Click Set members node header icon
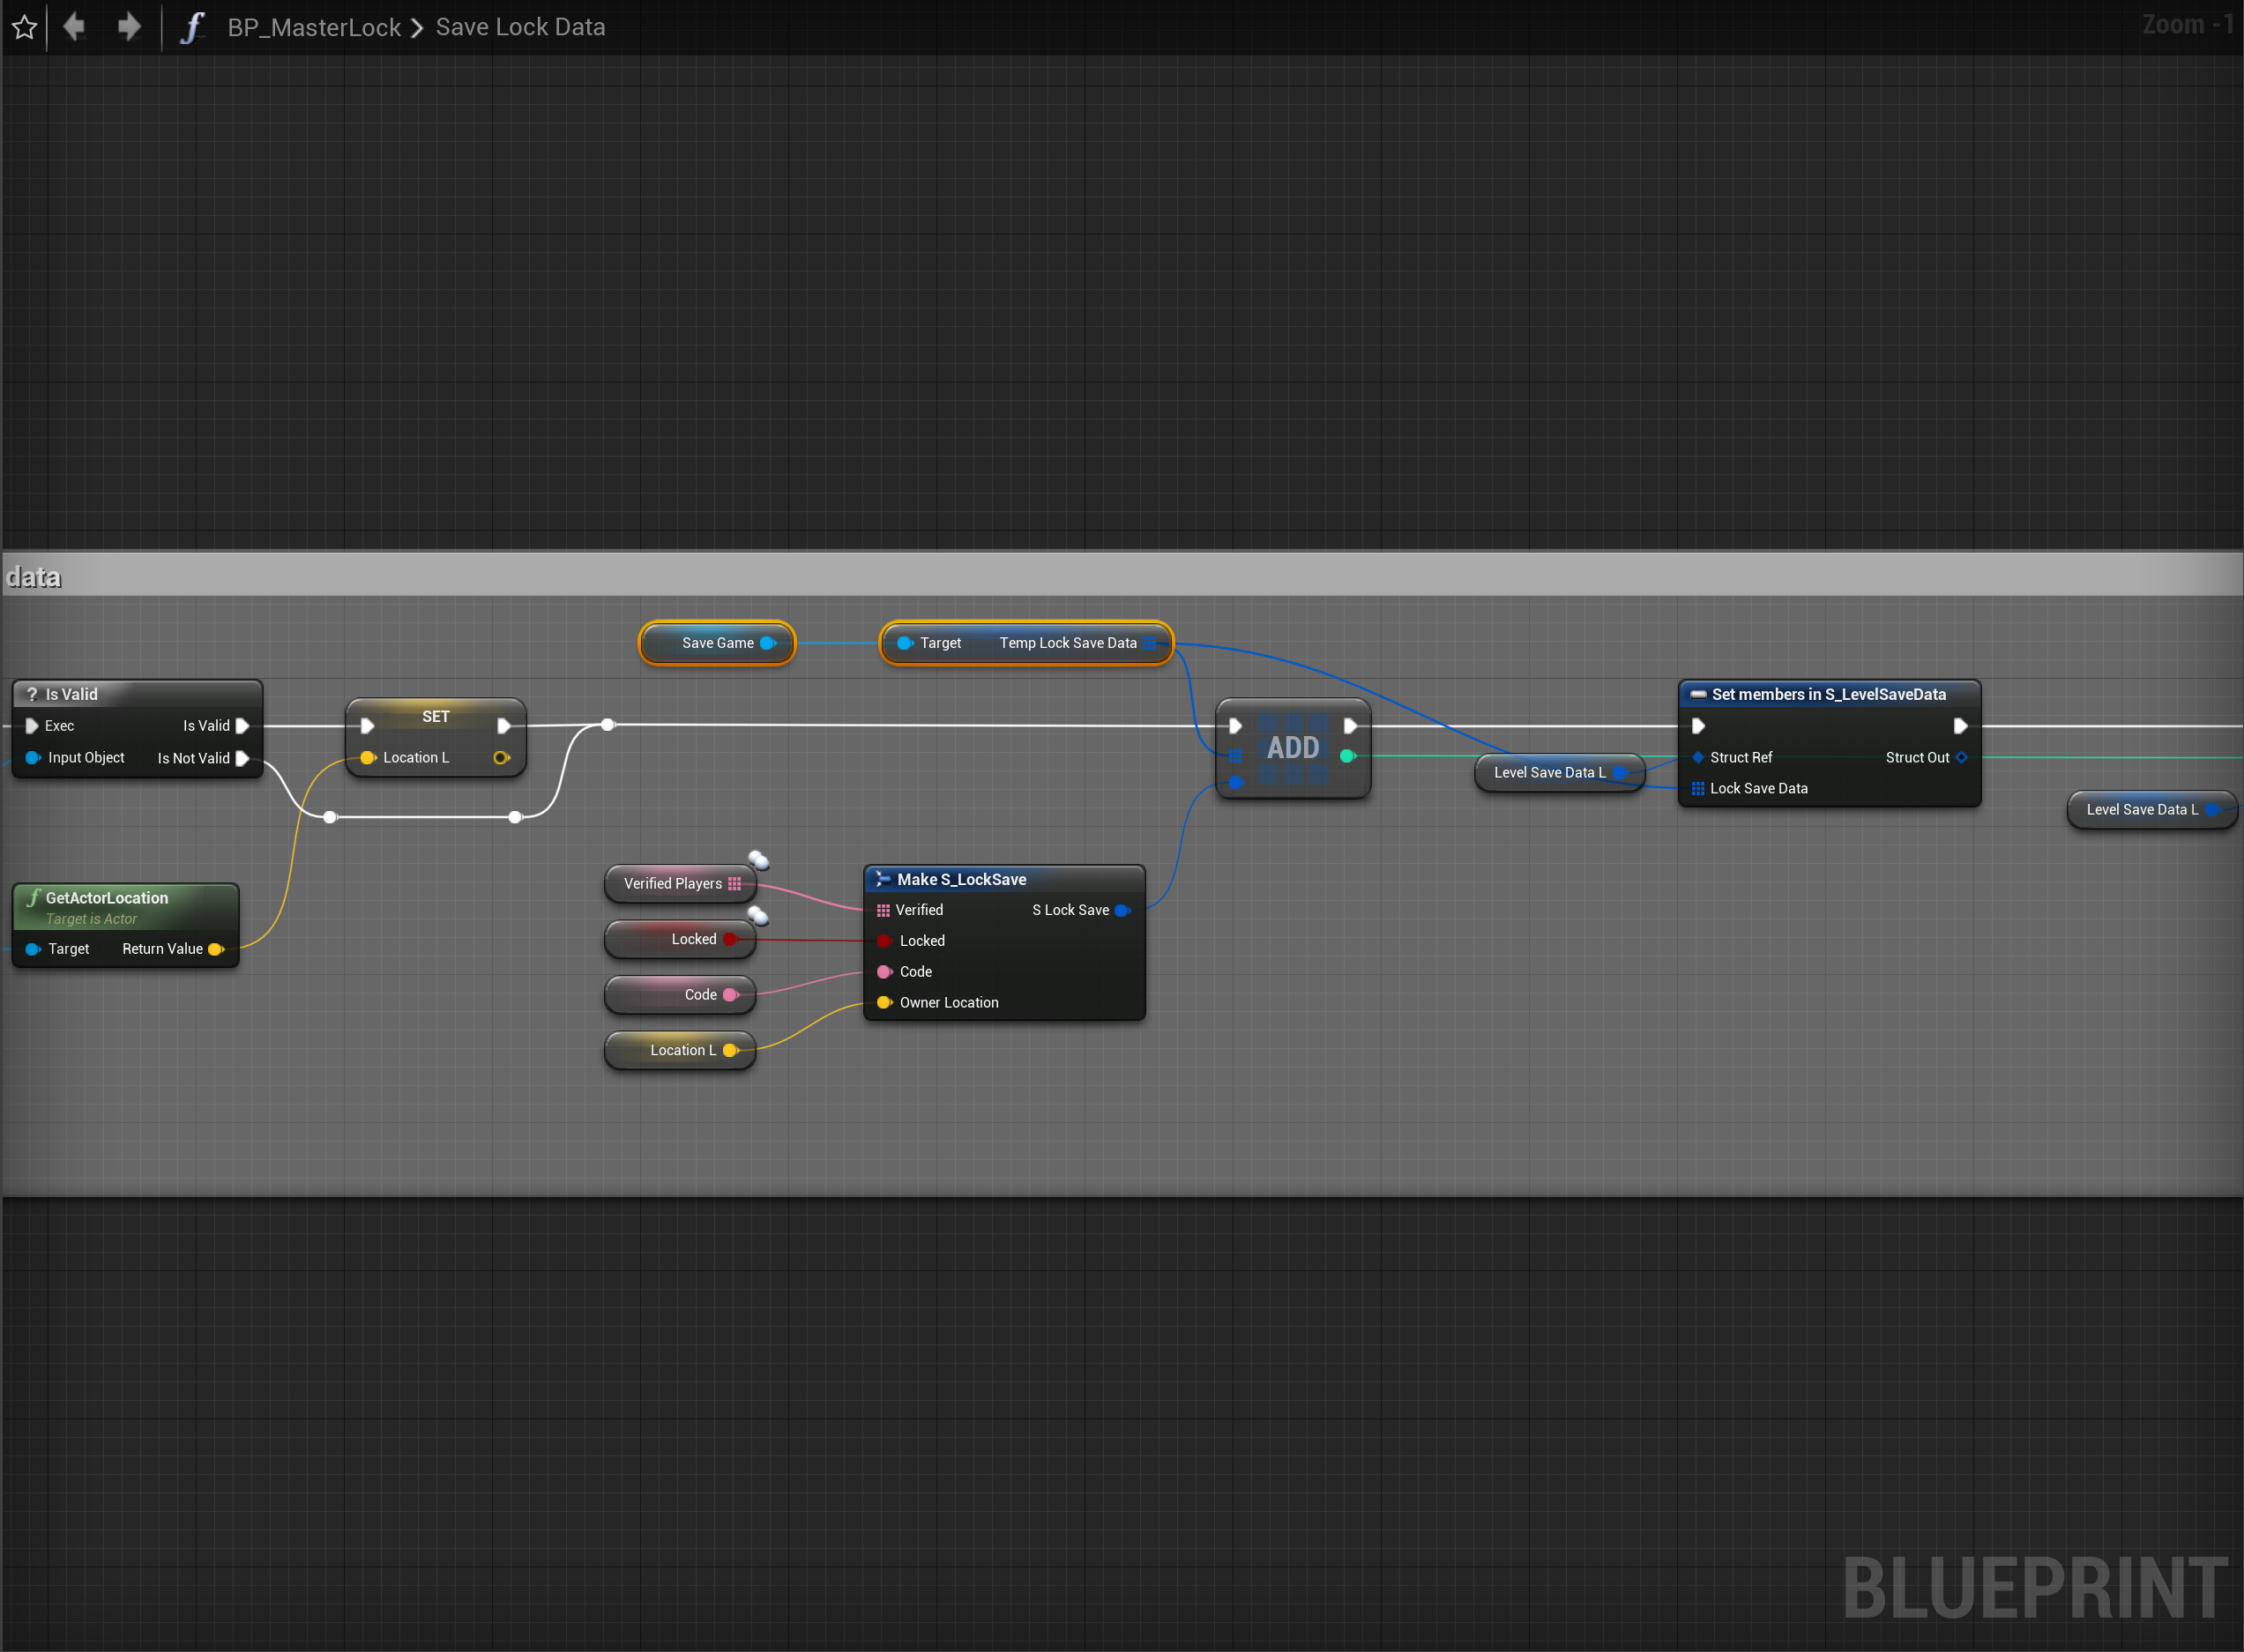Screen dimensions: 2244x1652 [1697, 694]
